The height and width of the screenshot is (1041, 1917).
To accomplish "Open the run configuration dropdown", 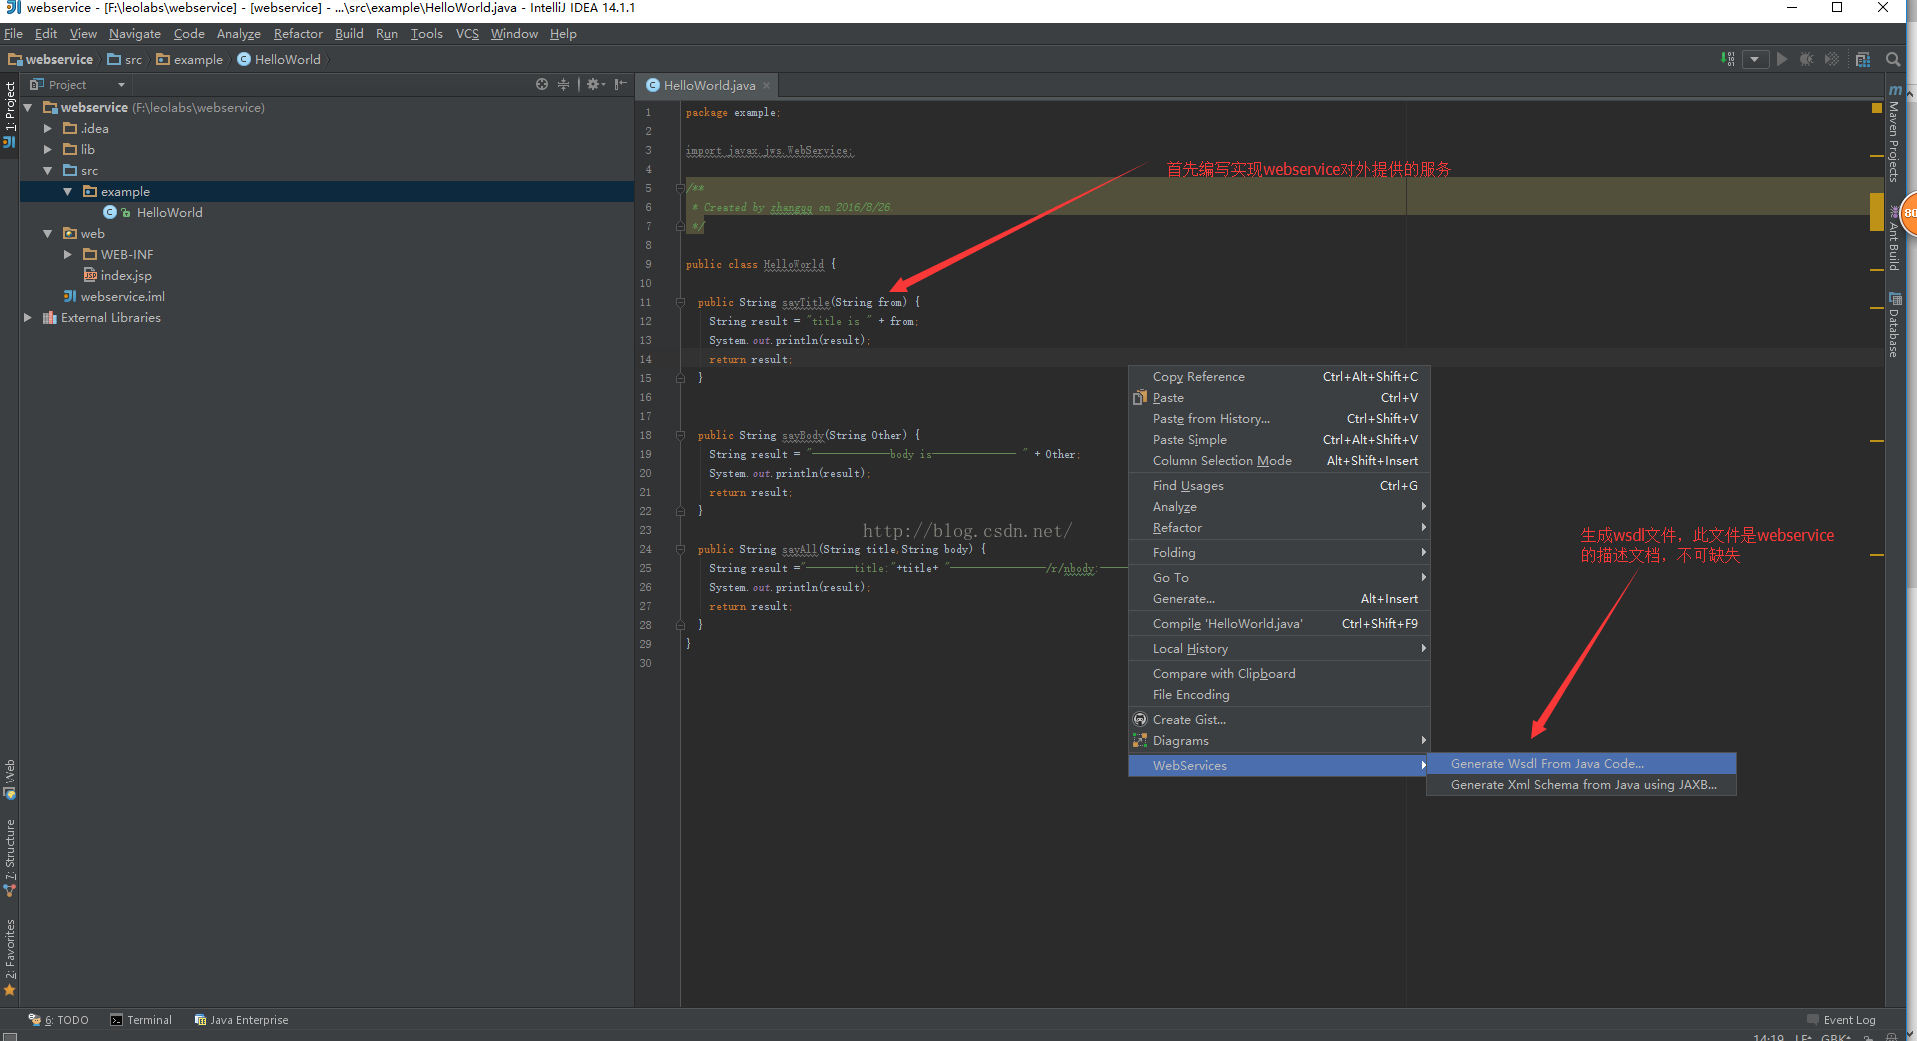I will coord(1755,59).
